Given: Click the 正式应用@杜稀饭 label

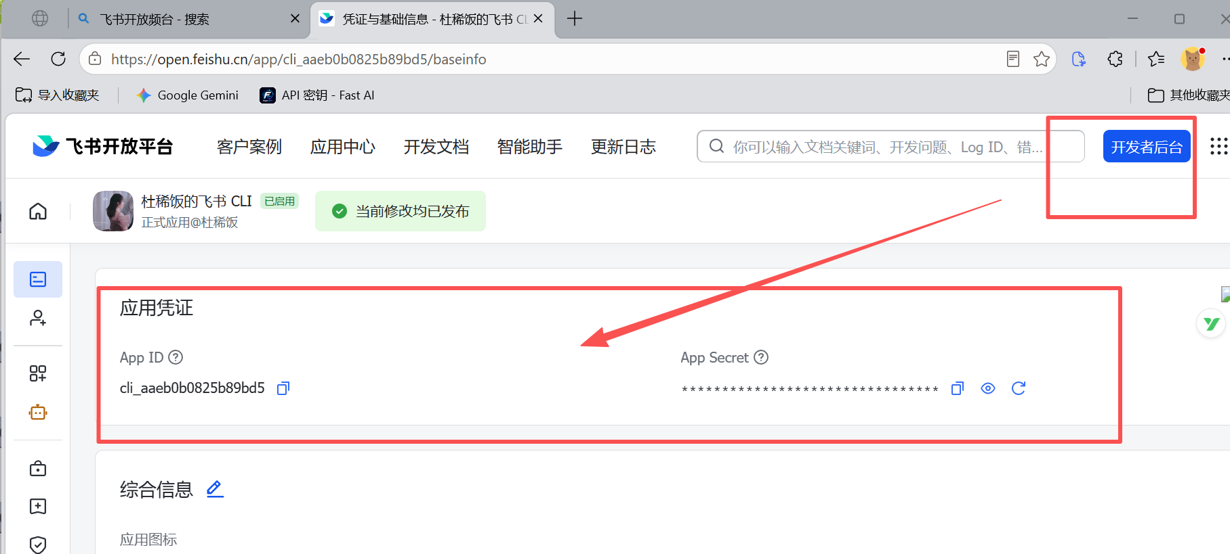Looking at the screenshot, I should [189, 222].
